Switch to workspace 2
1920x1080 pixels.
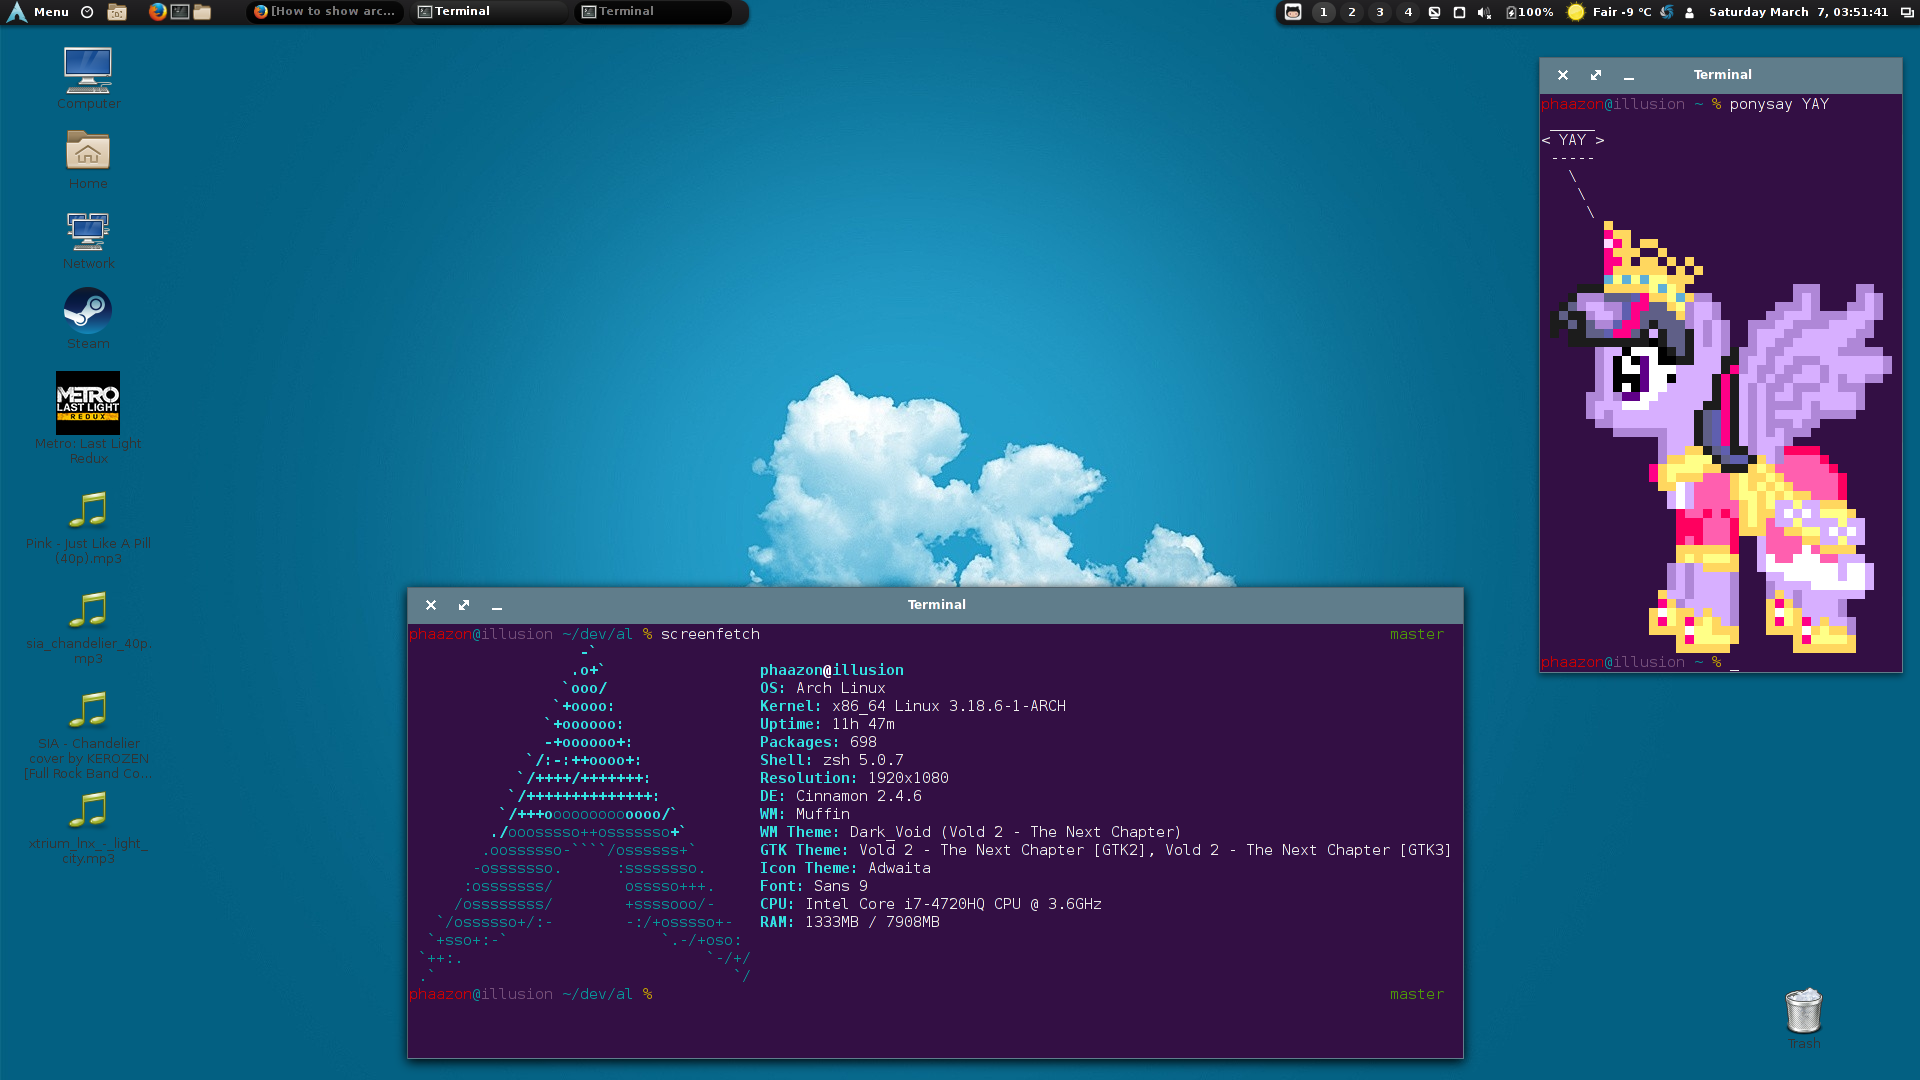1352,12
